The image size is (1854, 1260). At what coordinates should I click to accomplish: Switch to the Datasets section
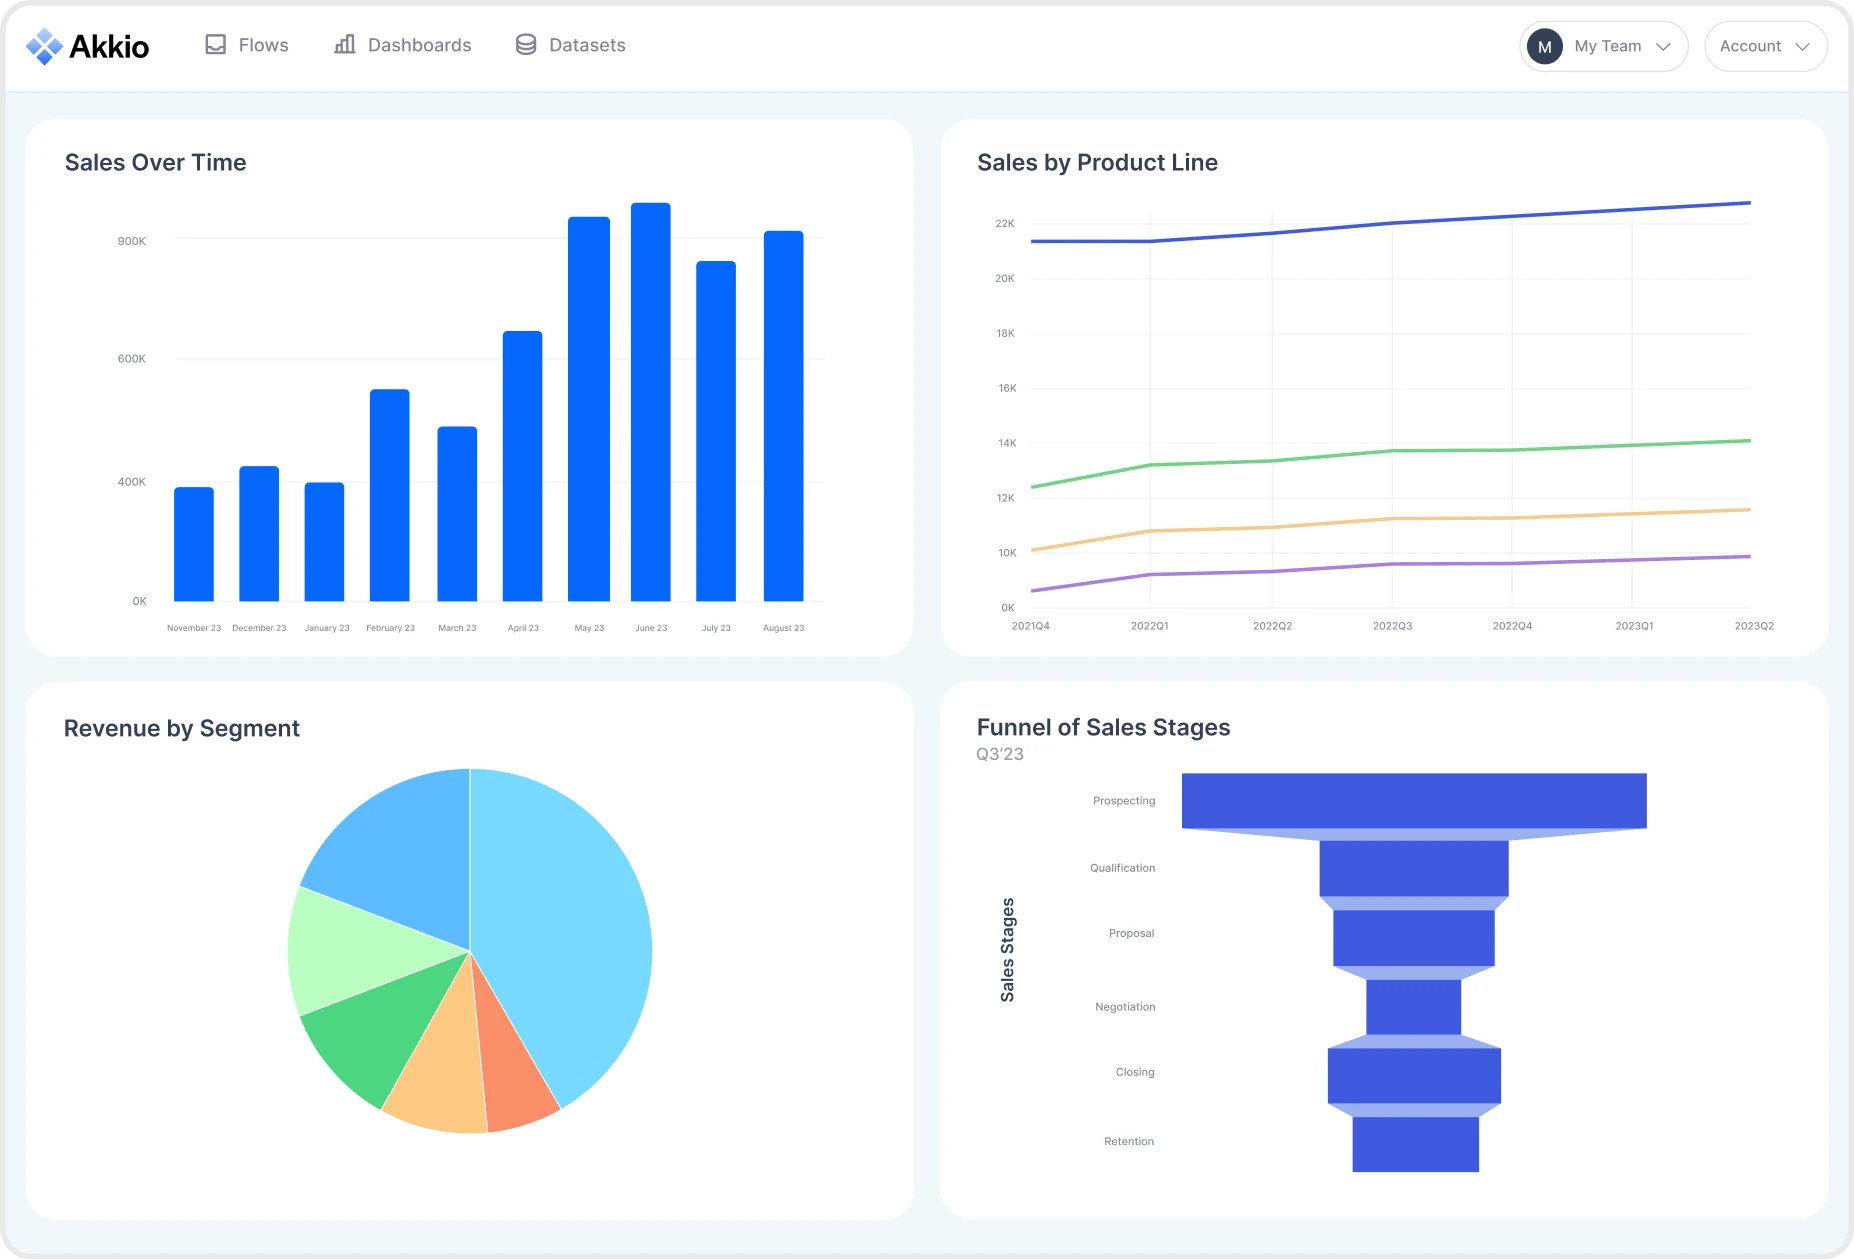586,44
